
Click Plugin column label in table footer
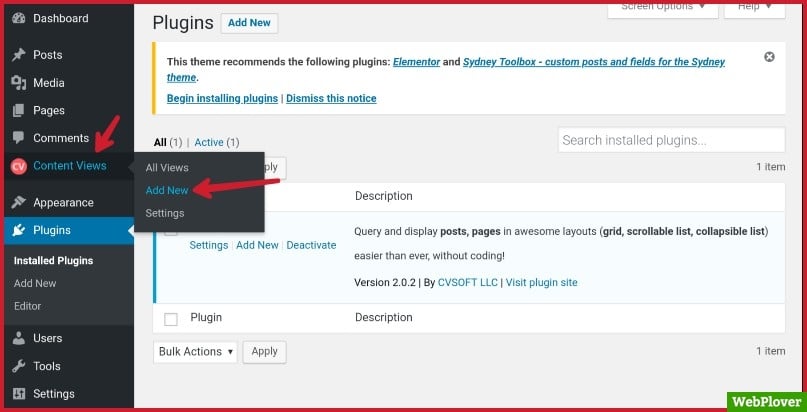[206, 317]
